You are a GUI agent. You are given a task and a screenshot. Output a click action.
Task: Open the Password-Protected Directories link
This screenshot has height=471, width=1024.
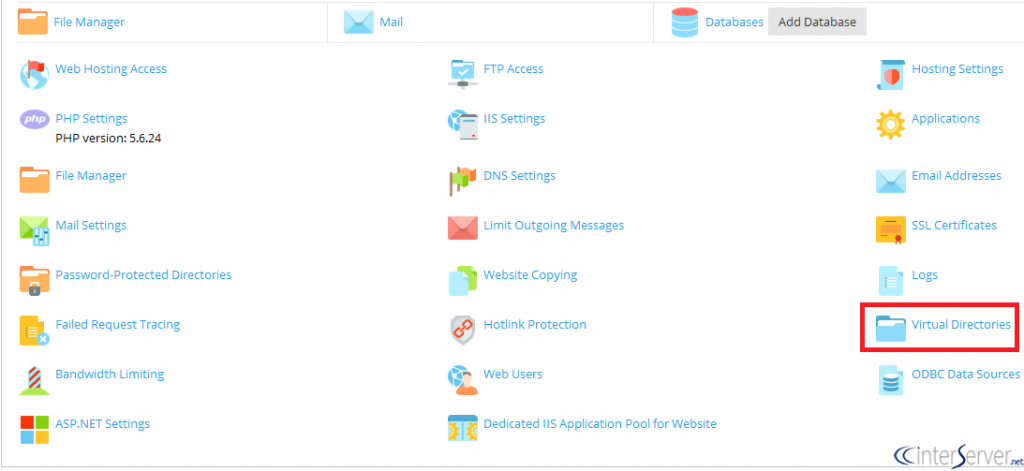pos(144,275)
